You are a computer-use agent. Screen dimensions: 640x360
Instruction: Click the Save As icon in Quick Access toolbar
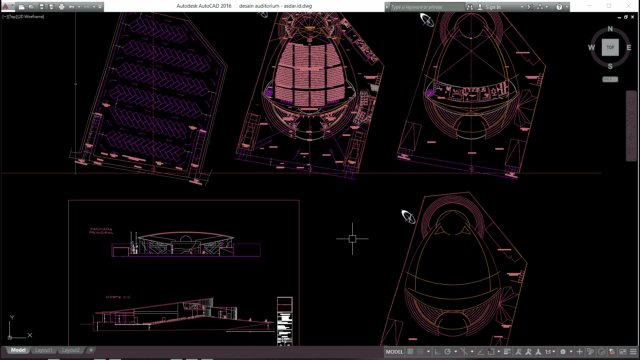click(x=51, y=7)
